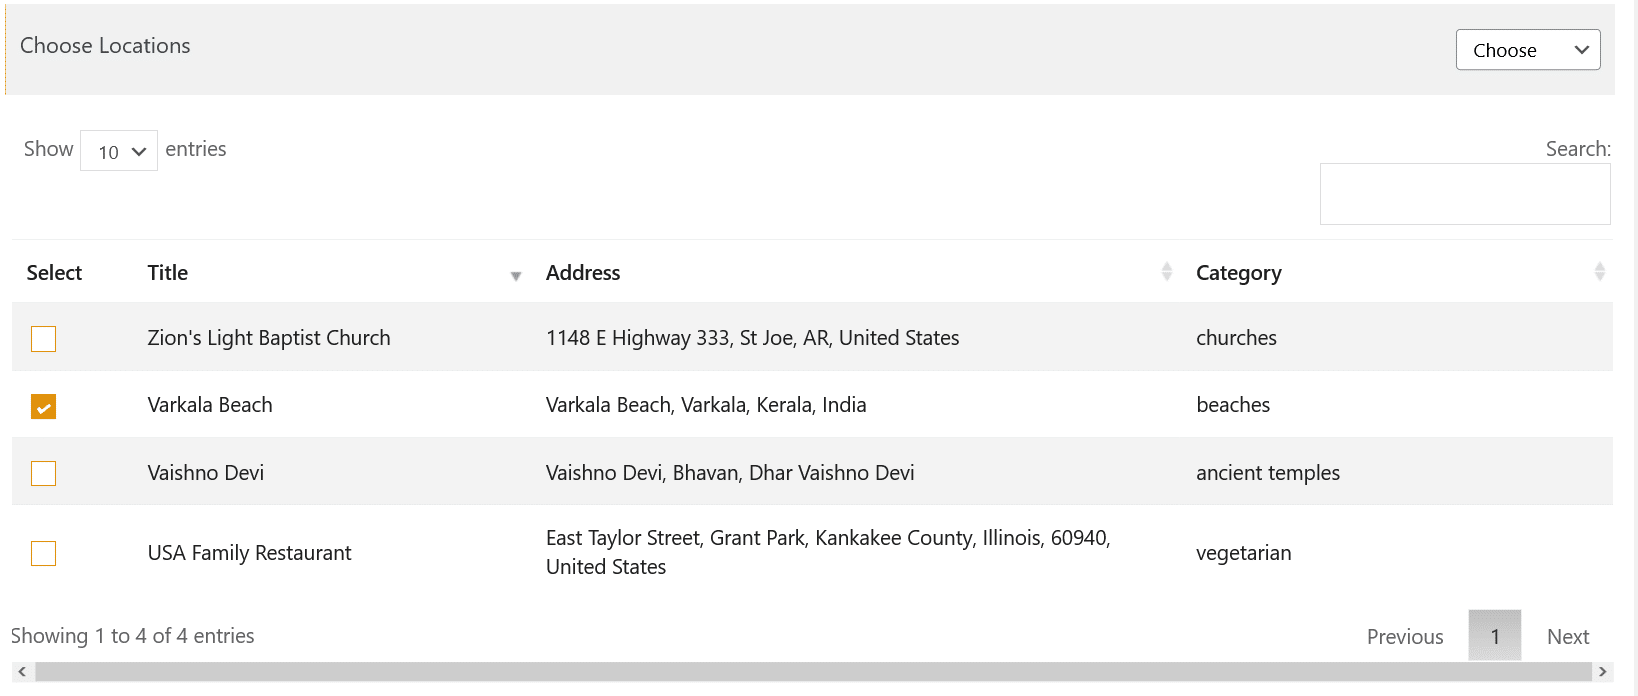This screenshot has height=696, width=1638.
Task: Click the Previous pagination button
Action: [1404, 636]
